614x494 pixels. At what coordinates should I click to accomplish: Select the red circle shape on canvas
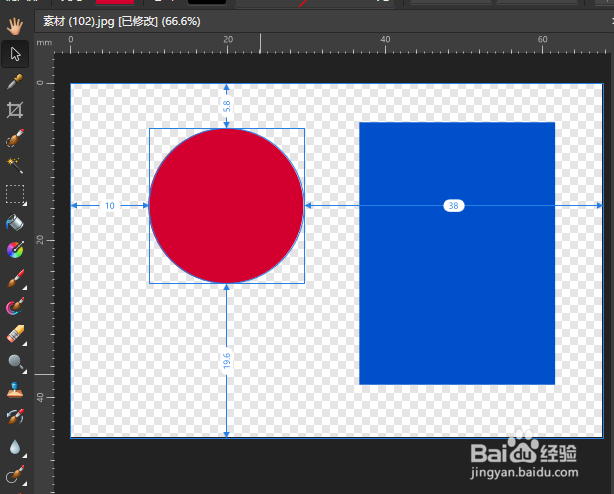coord(227,206)
